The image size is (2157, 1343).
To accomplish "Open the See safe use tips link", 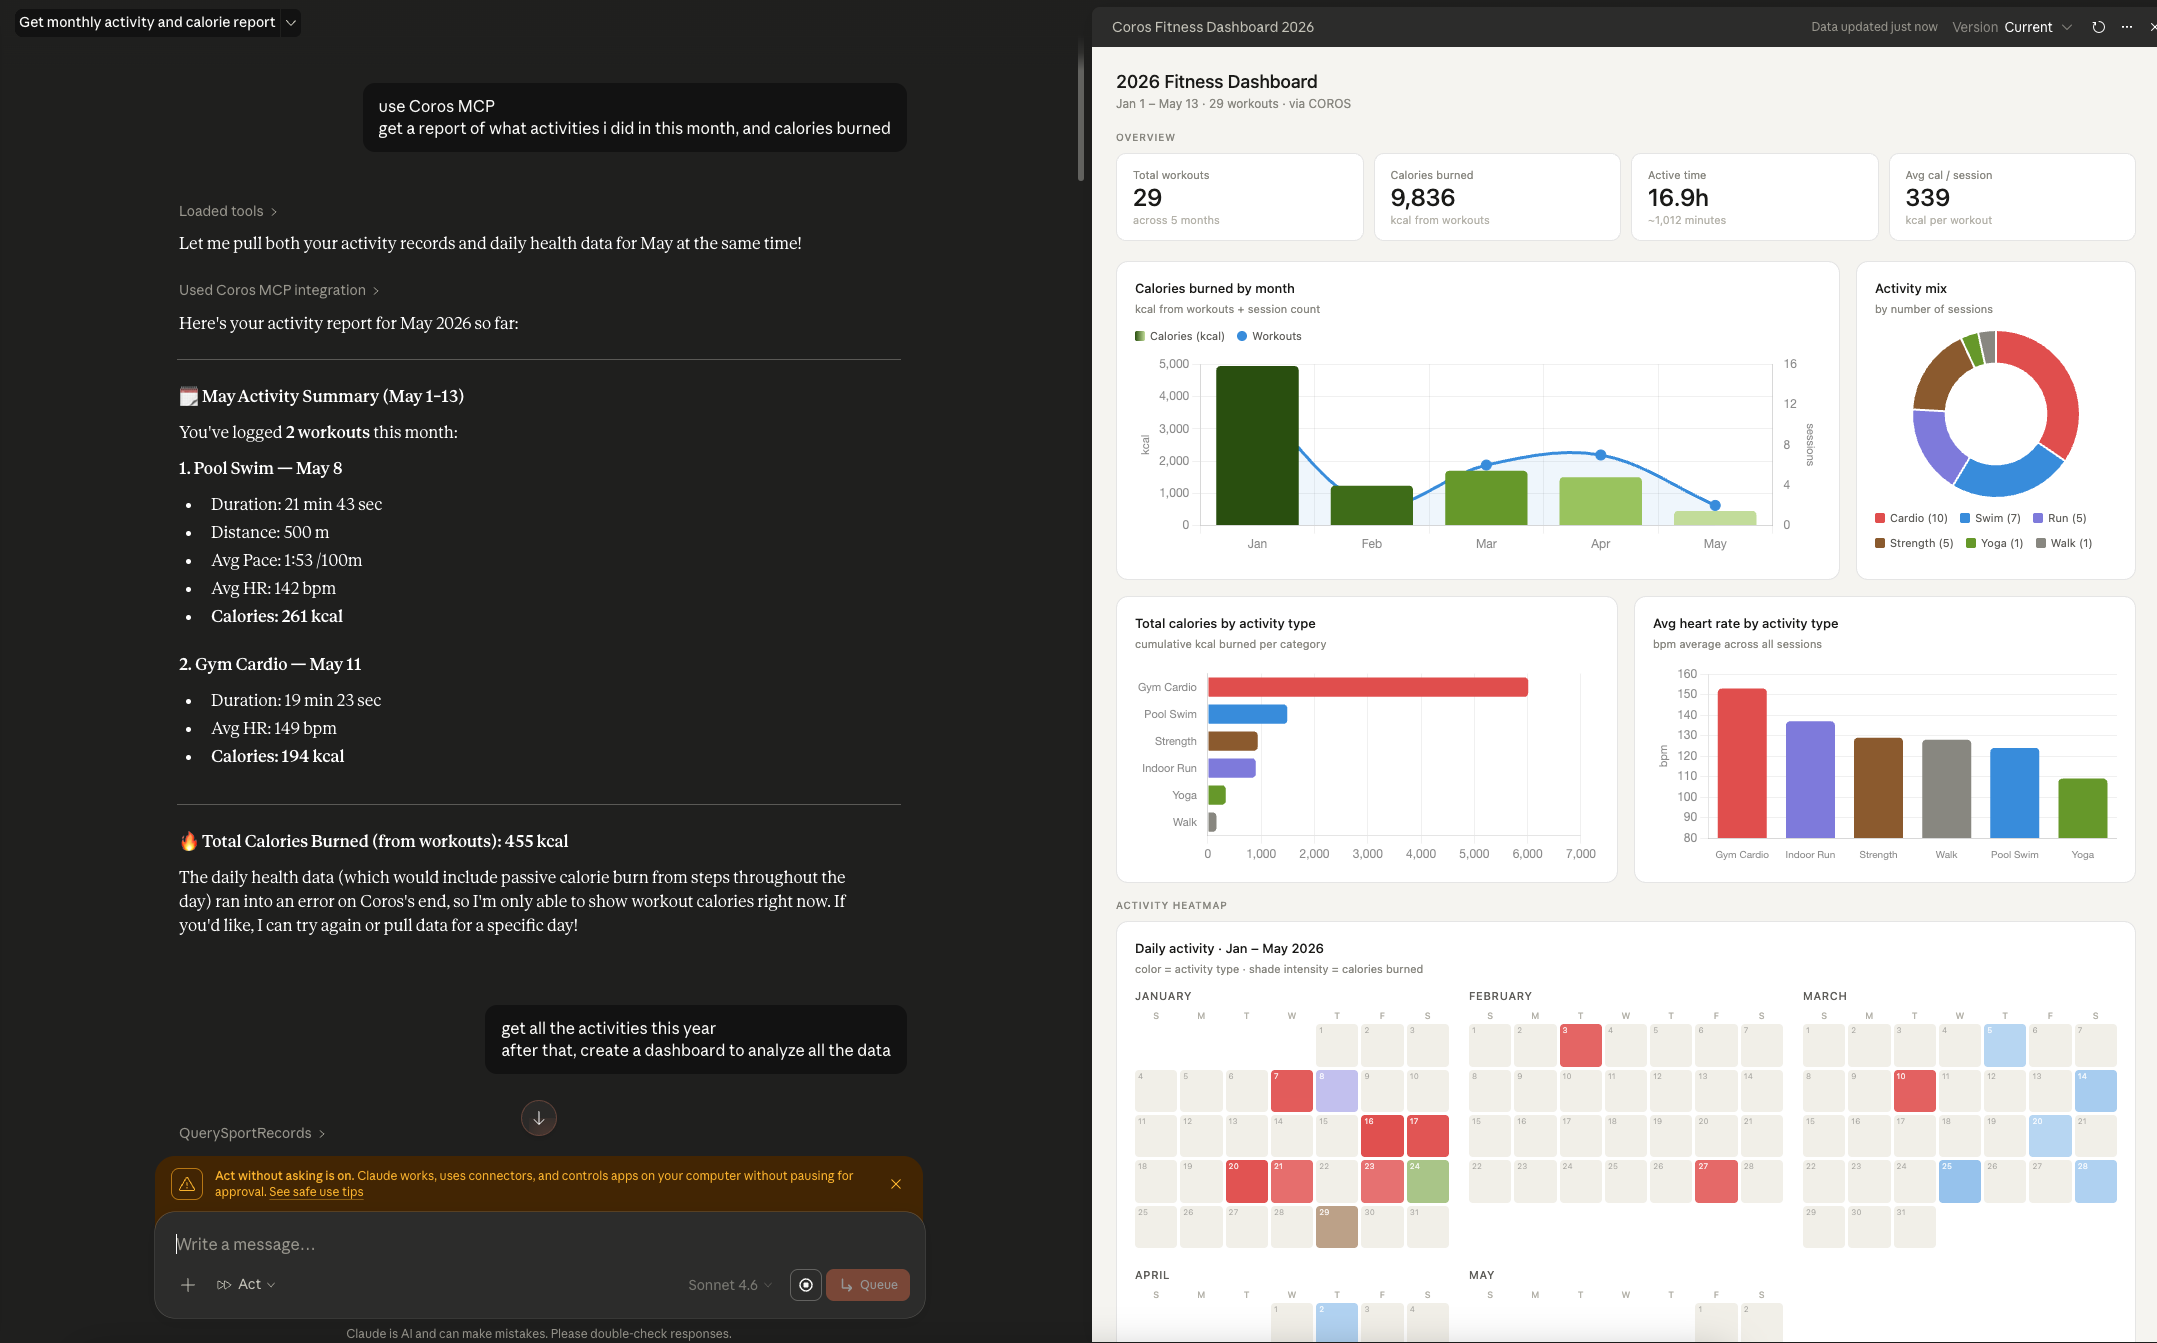I will click(316, 1192).
